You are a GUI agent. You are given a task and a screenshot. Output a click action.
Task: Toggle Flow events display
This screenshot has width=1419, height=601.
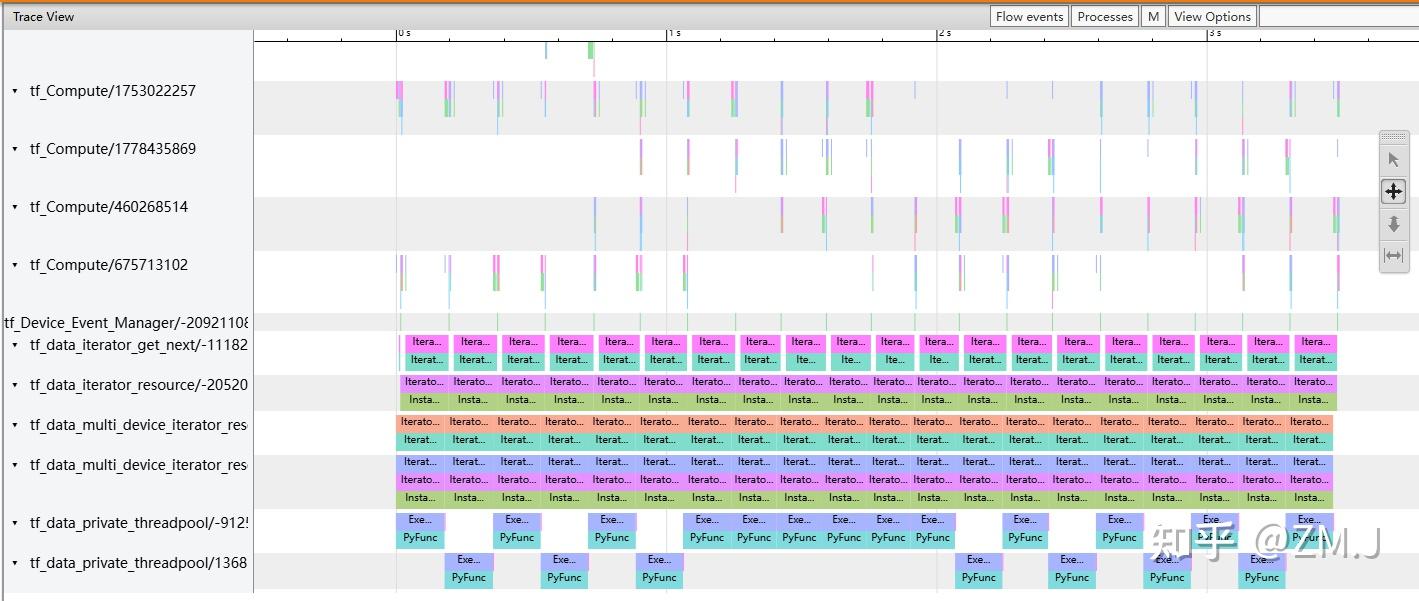coord(1028,15)
